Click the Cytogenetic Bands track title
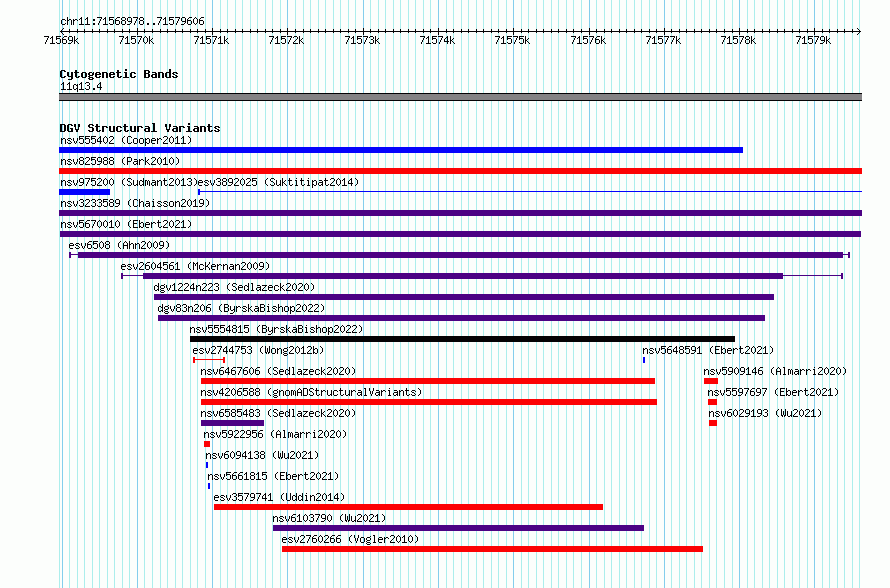 (x=119, y=74)
